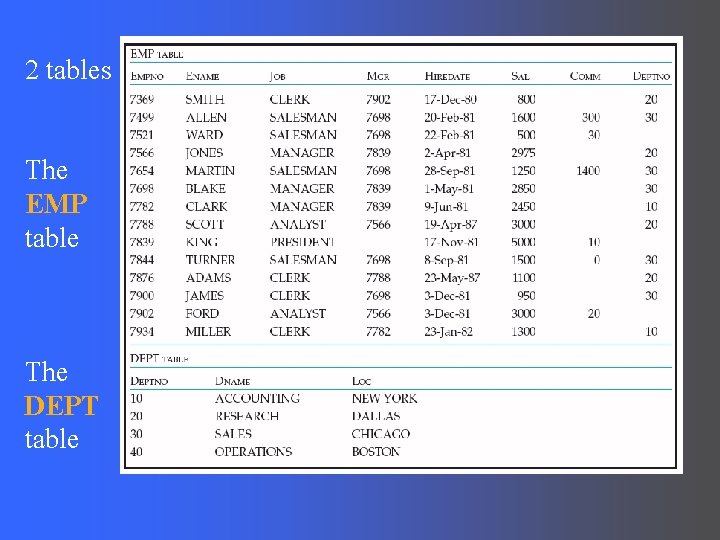The image size is (720, 540).
Task: Click the job 'PRESIDENT'
Action: coord(302,242)
